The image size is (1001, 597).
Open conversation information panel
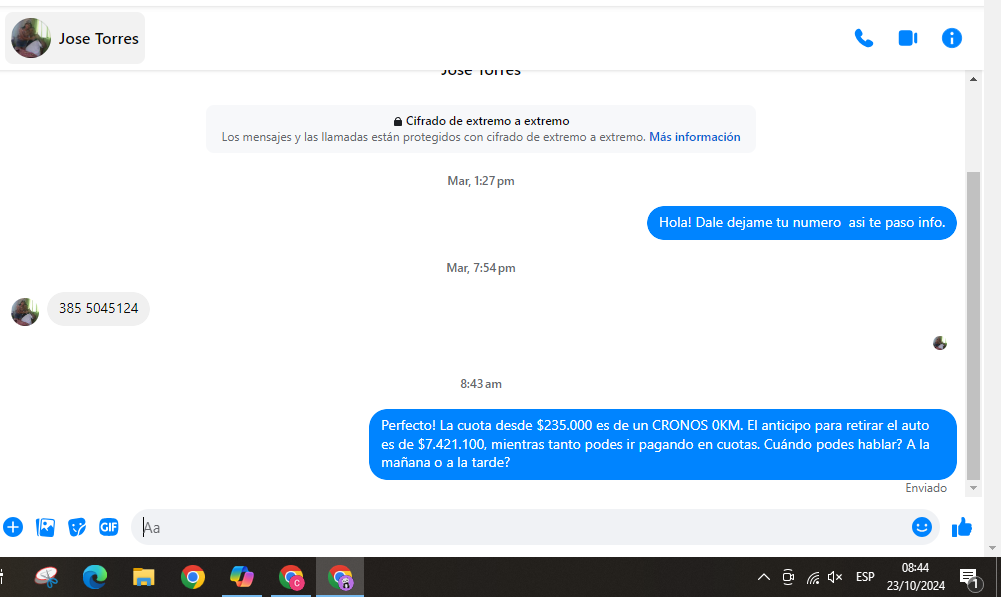coord(951,38)
